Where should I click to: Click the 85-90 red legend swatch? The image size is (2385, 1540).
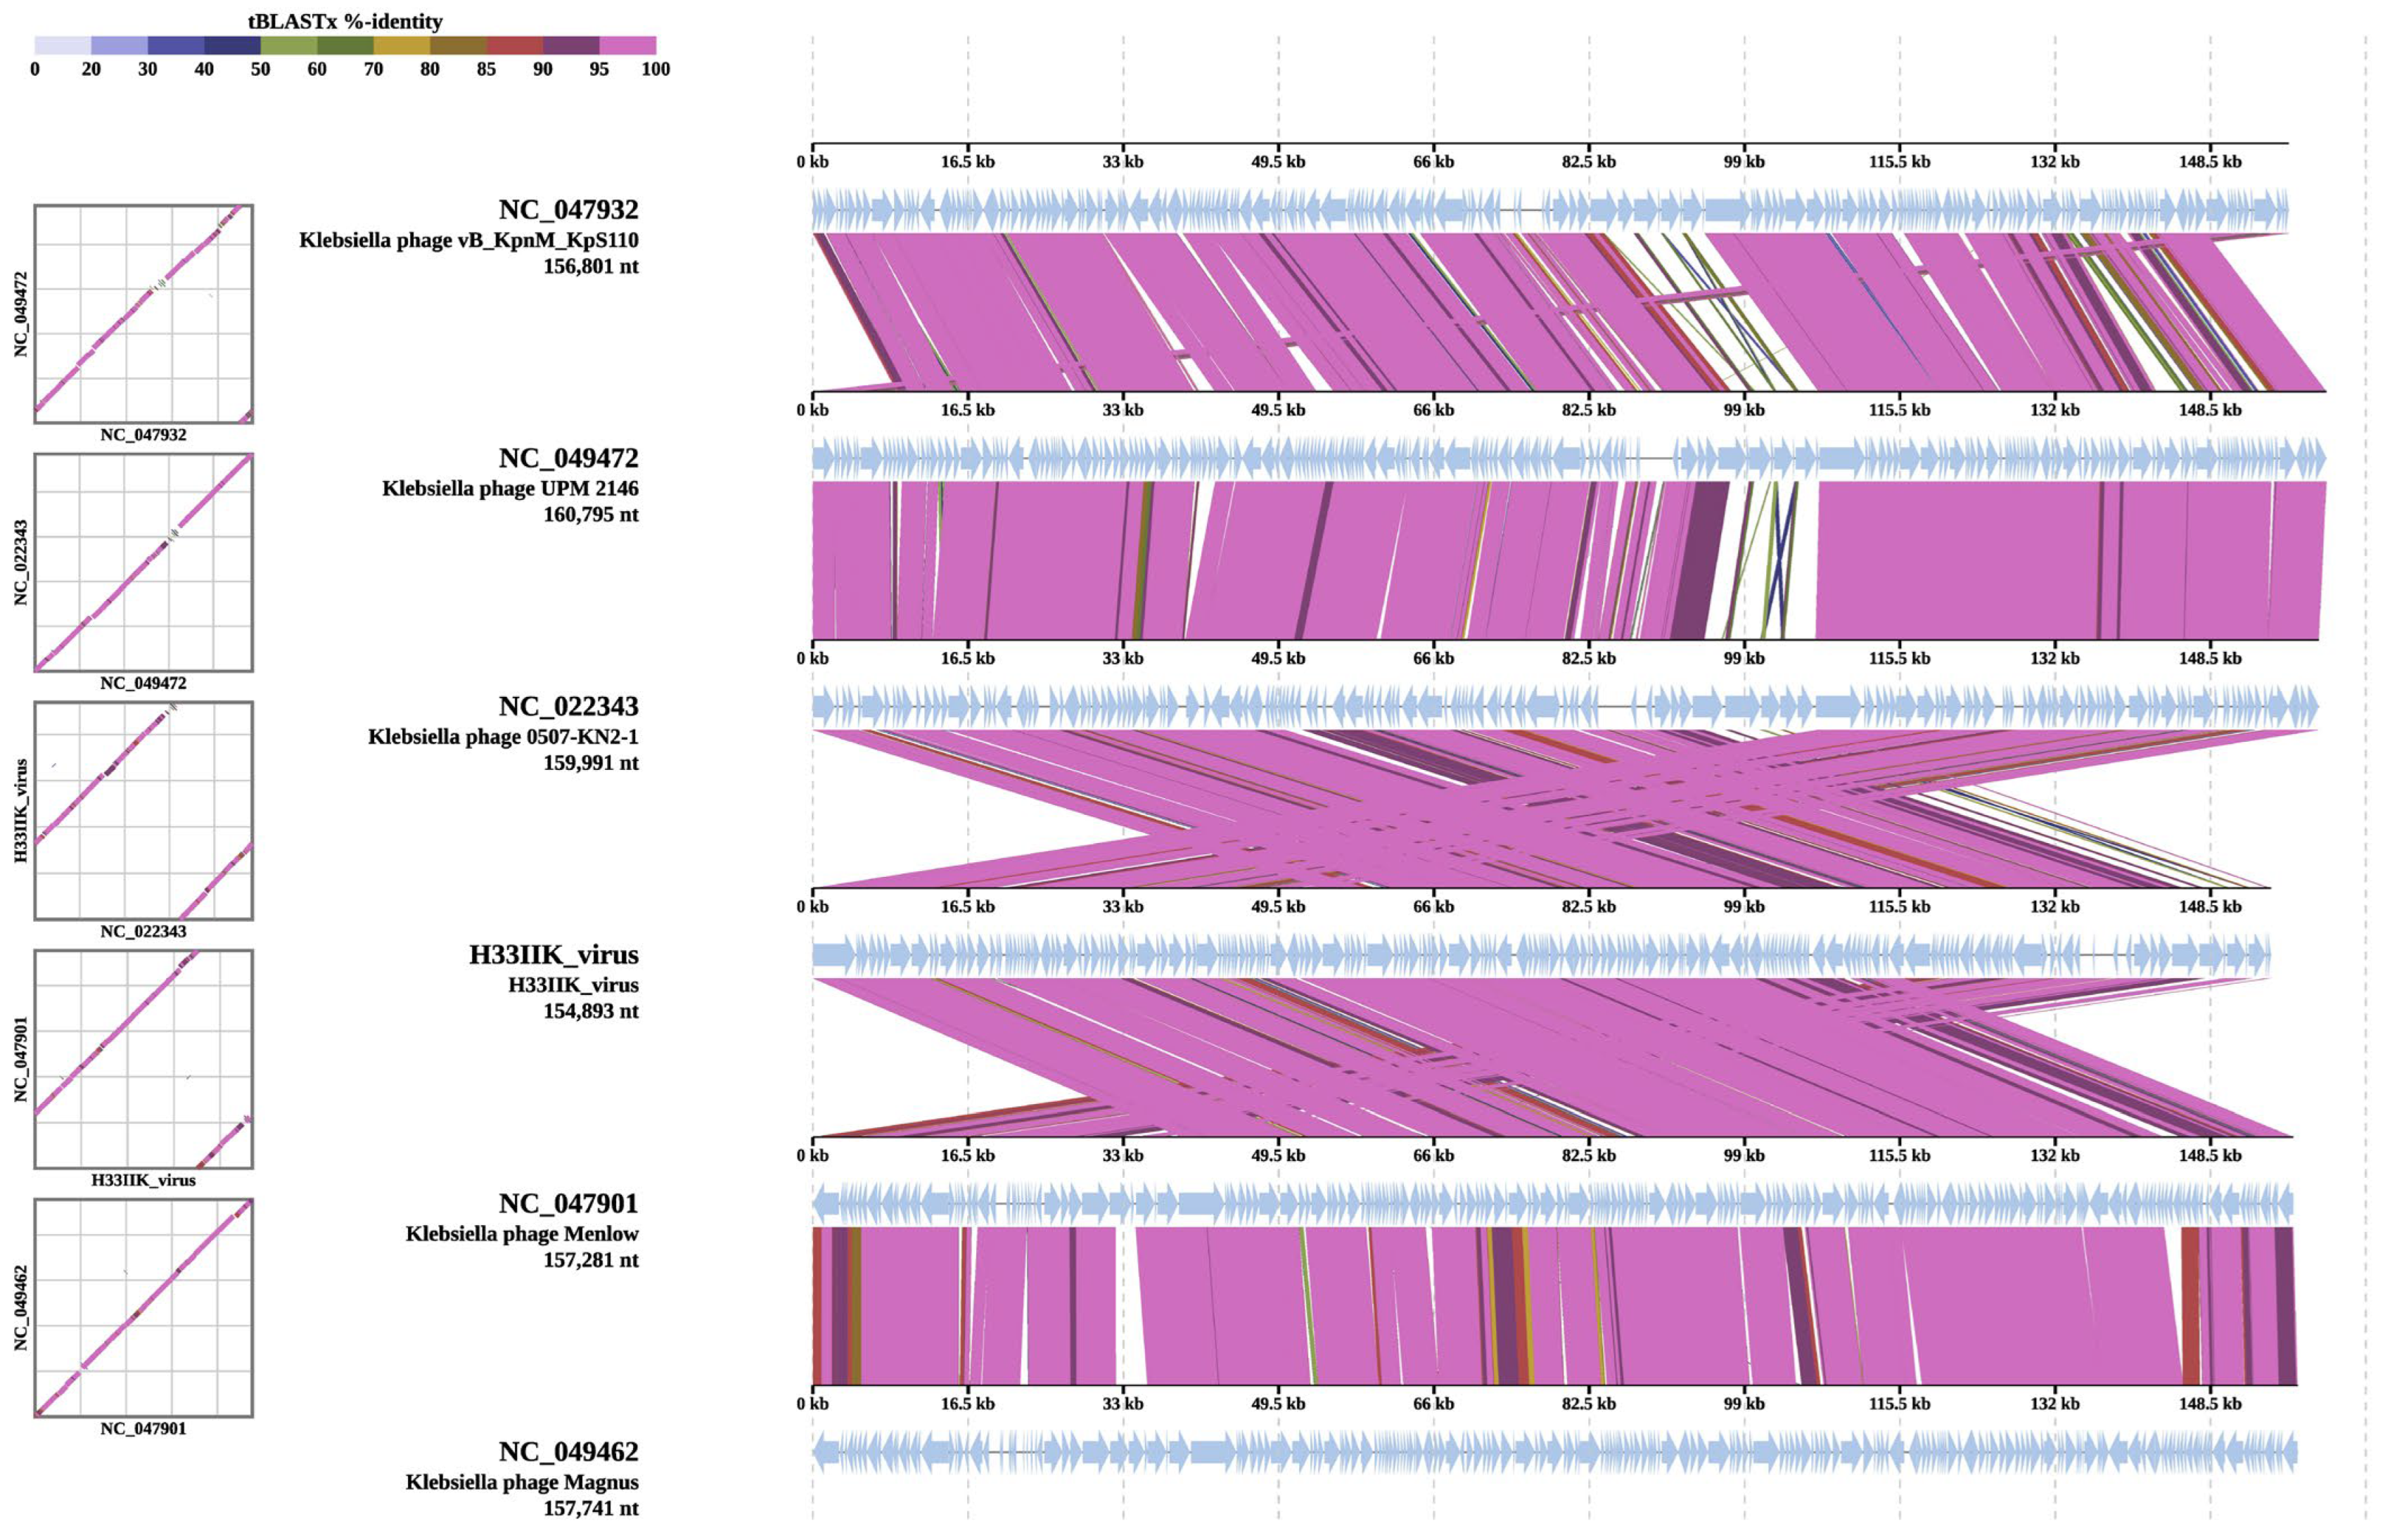tap(514, 45)
